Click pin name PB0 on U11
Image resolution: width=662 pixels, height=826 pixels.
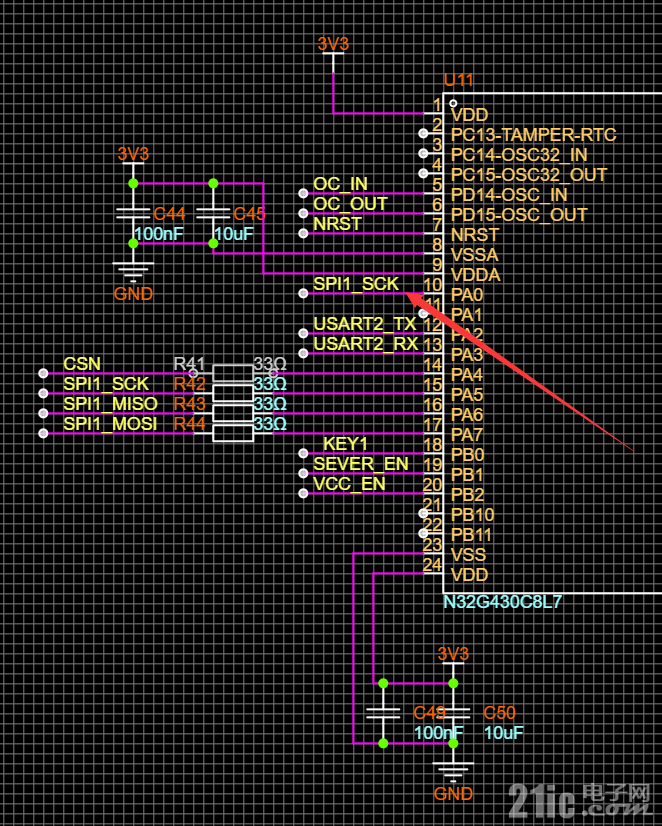[467, 455]
